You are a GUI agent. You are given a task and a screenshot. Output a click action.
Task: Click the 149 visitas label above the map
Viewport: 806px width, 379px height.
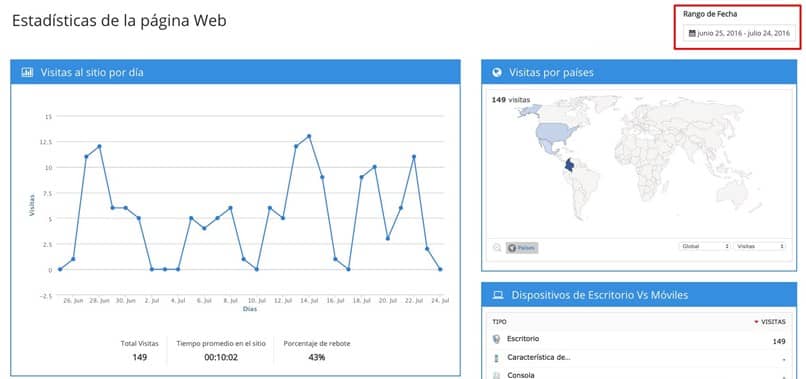coord(510,100)
